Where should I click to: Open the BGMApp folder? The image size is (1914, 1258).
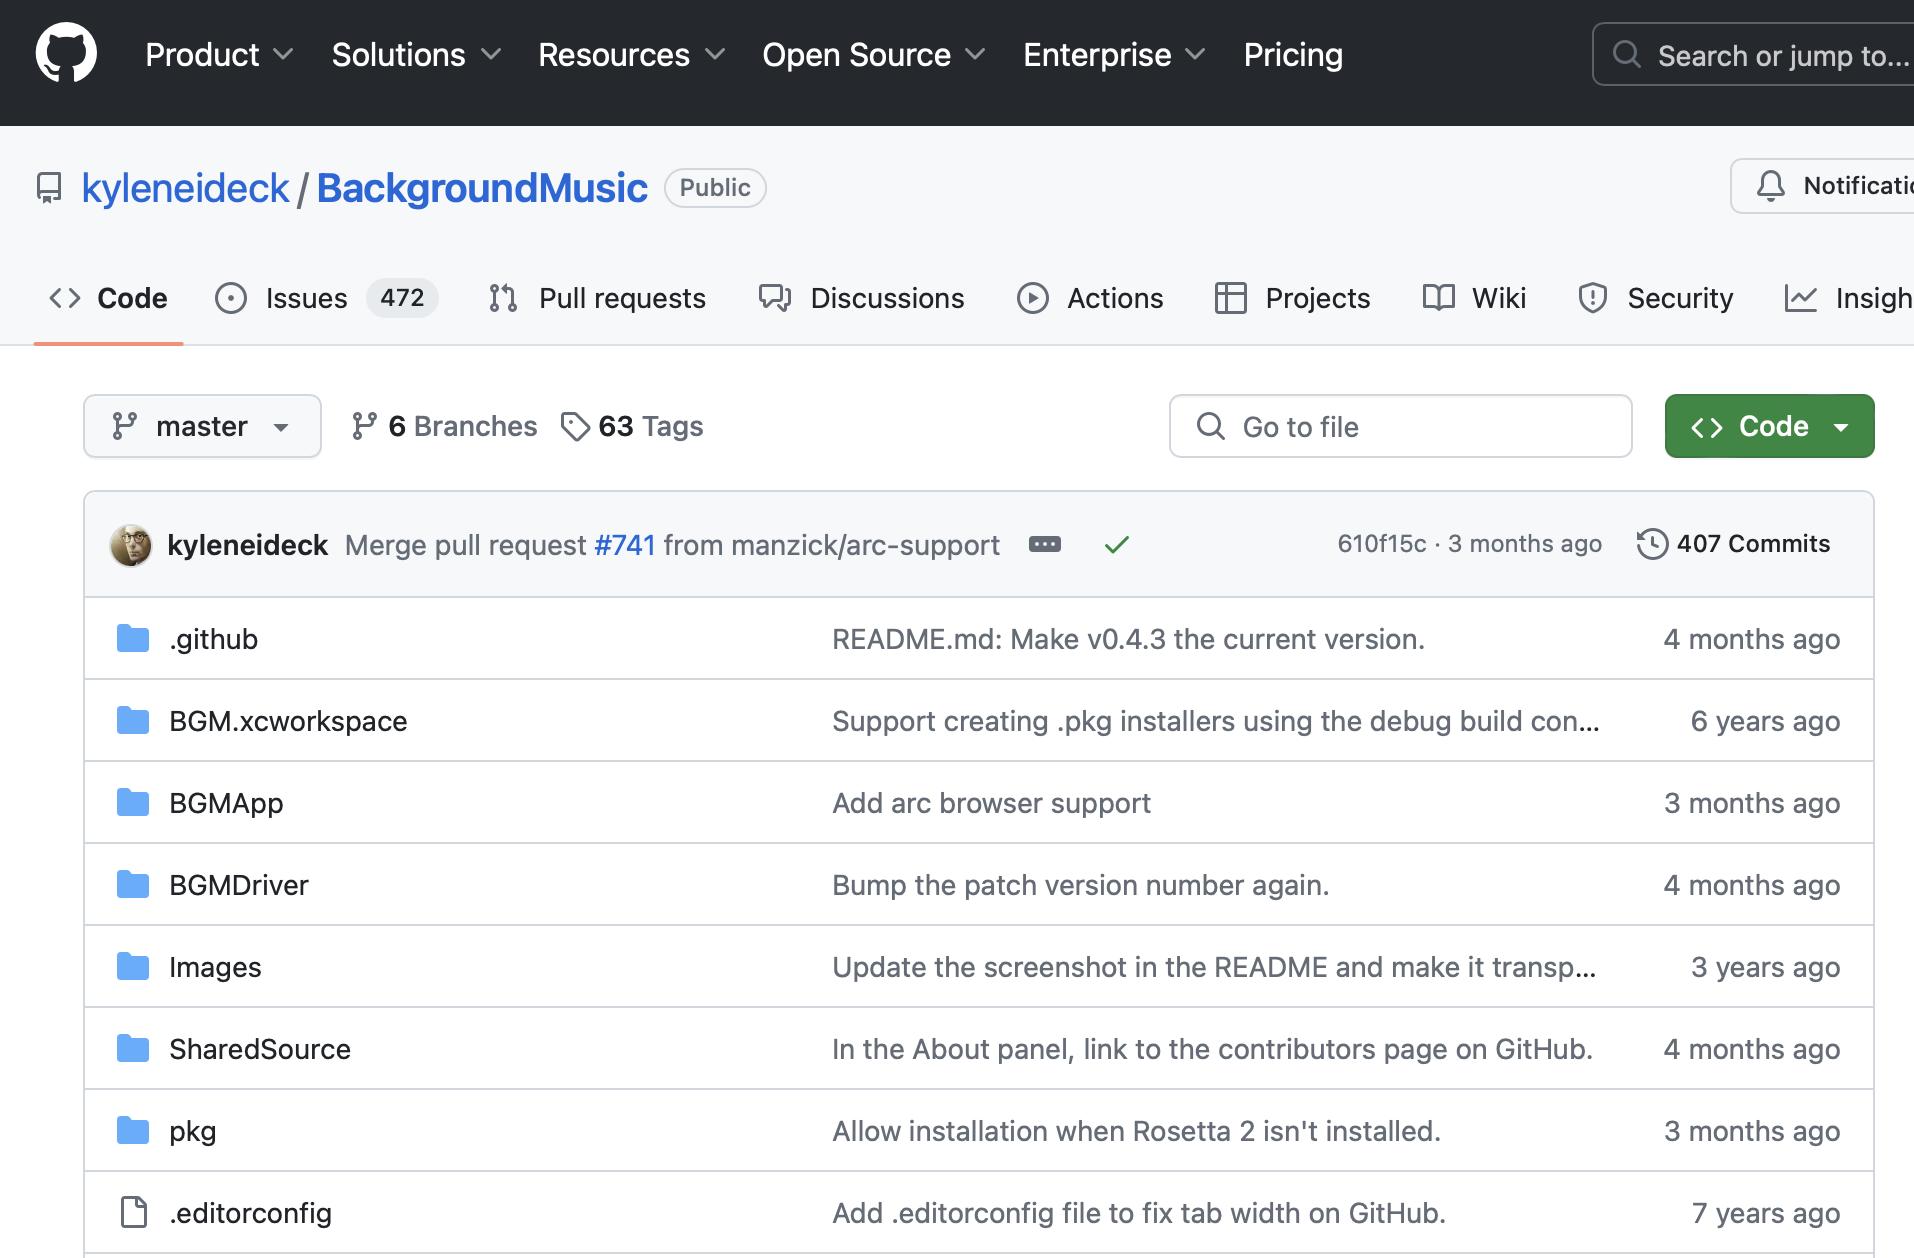click(226, 803)
